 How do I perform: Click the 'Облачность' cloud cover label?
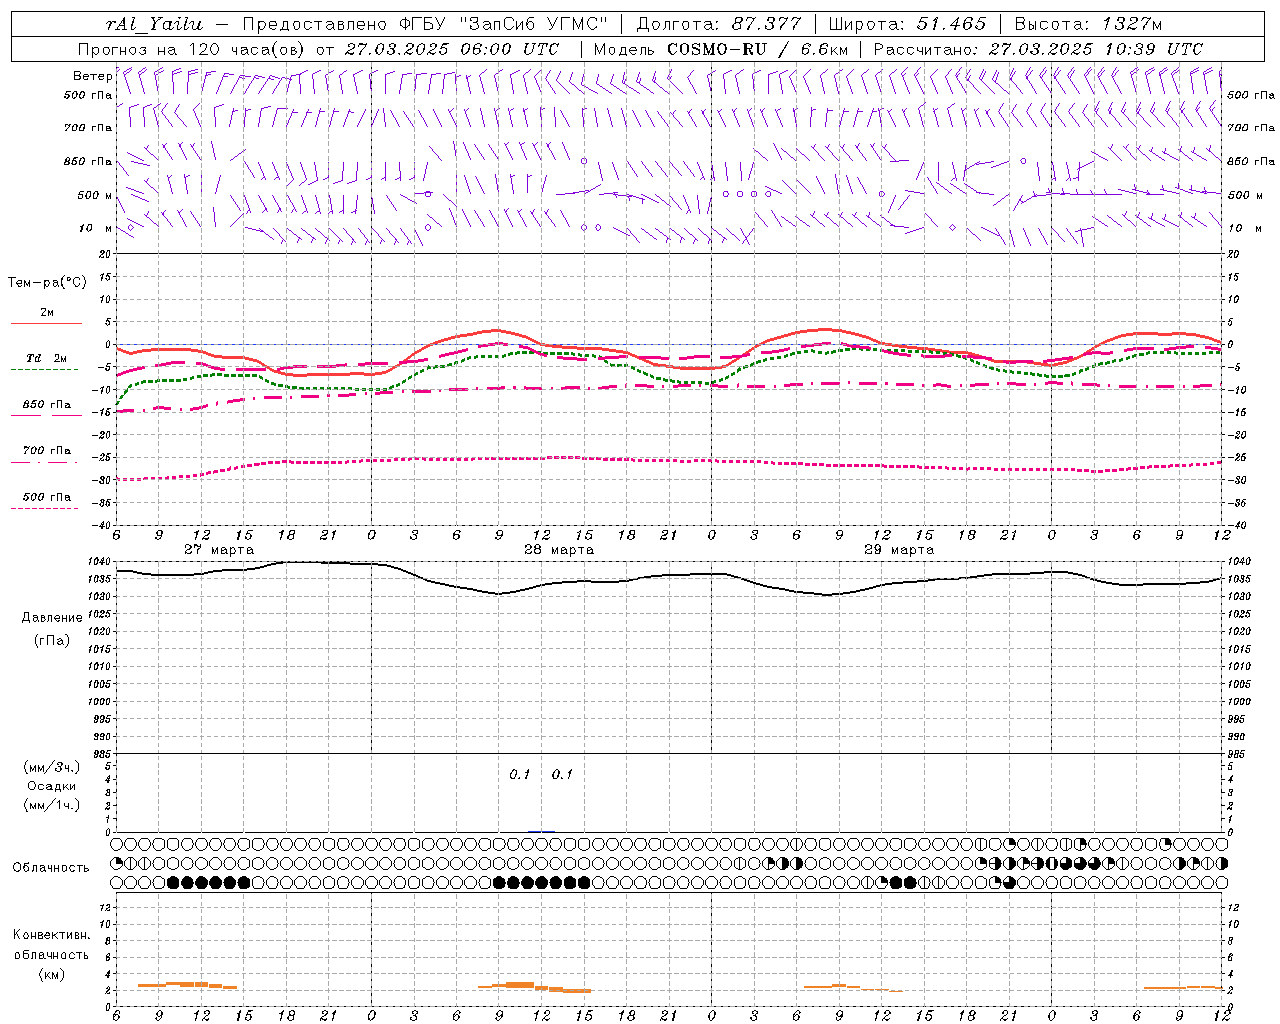tap(51, 868)
